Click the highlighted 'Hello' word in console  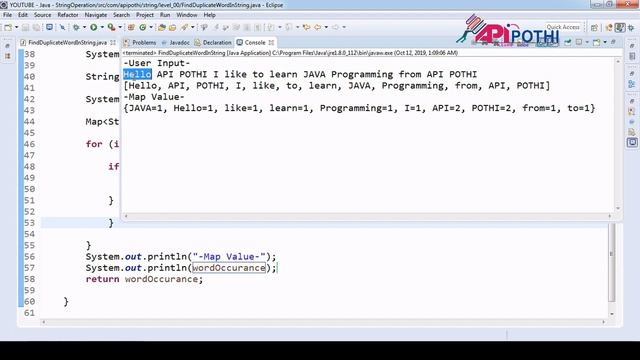click(x=138, y=74)
